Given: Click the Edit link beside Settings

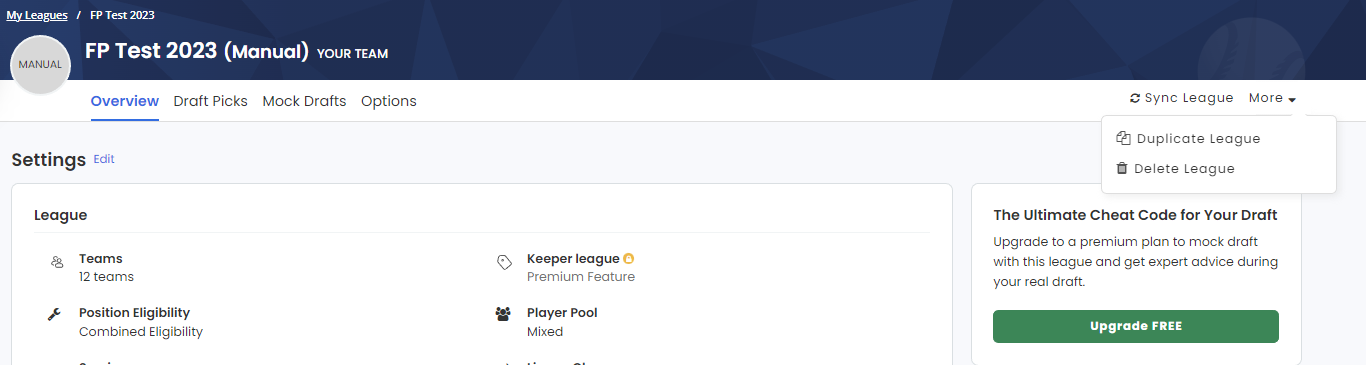Looking at the screenshot, I should (x=104, y=159).
